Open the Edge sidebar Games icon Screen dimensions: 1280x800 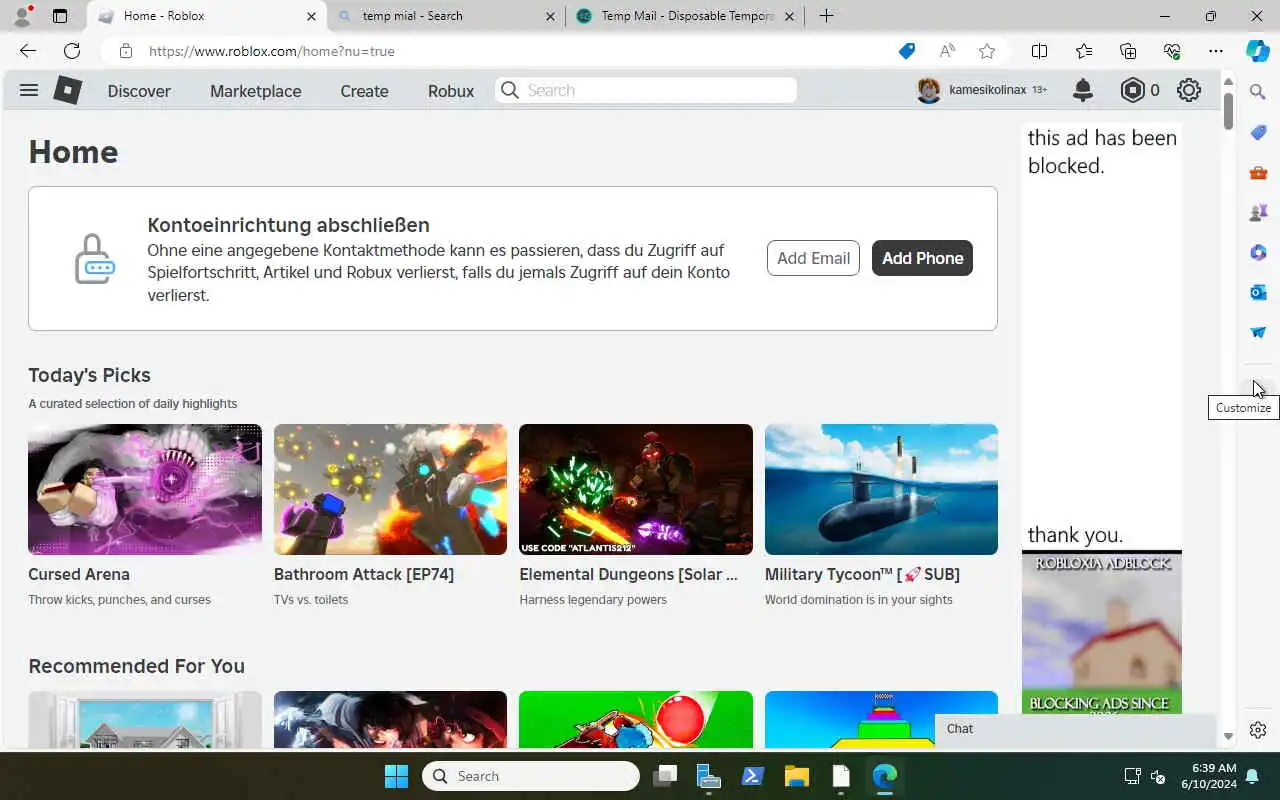(1258, 213)
